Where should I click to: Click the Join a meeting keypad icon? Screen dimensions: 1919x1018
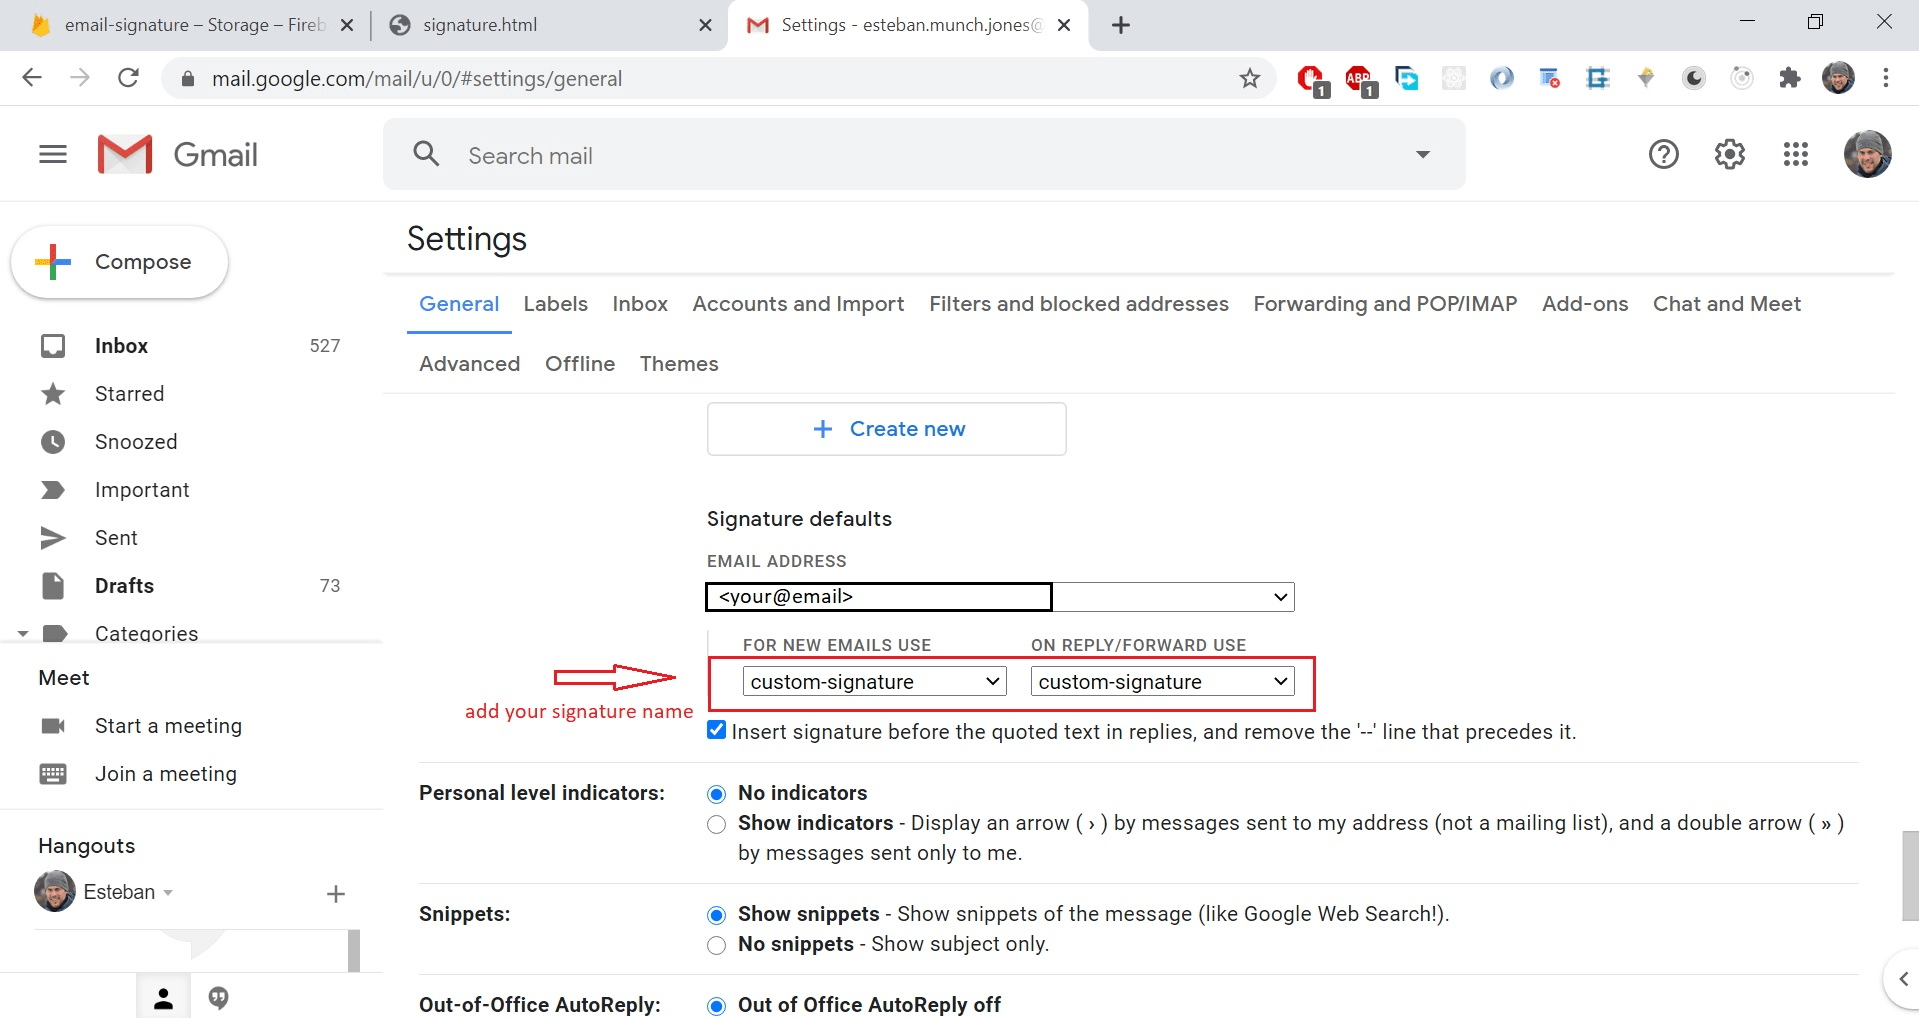pyautogui.click(x=53, y=773)
